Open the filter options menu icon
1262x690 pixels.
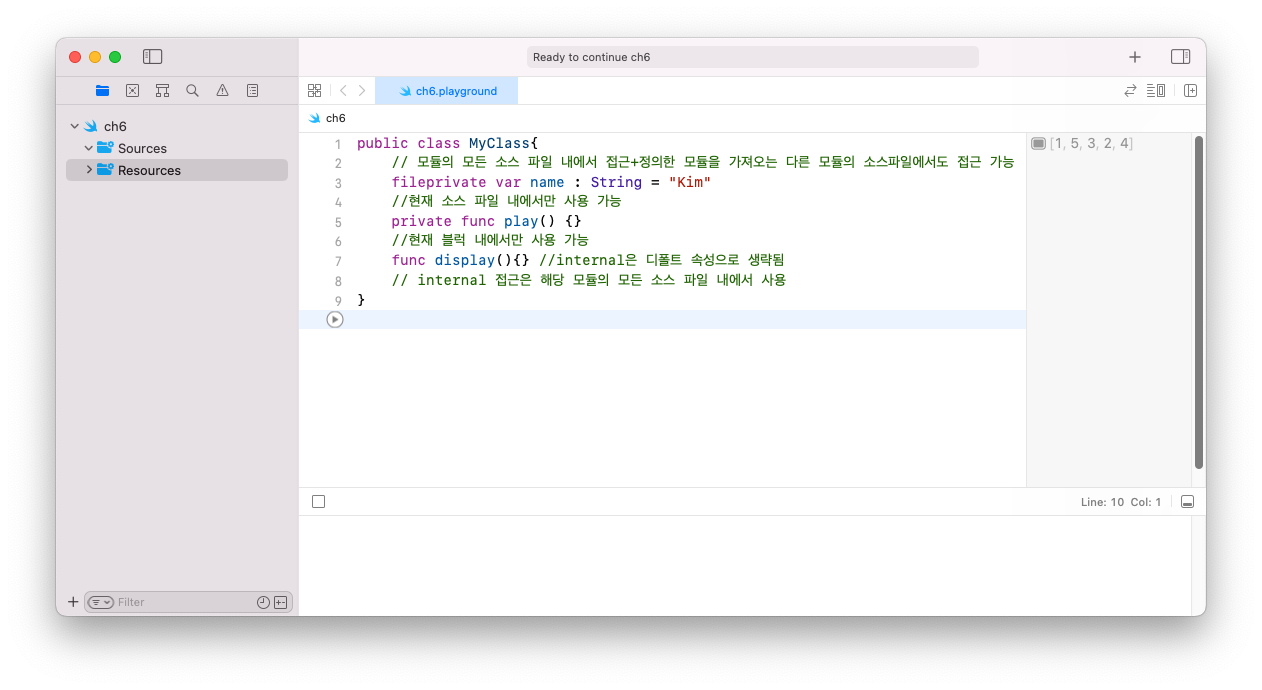pos(100,602)
